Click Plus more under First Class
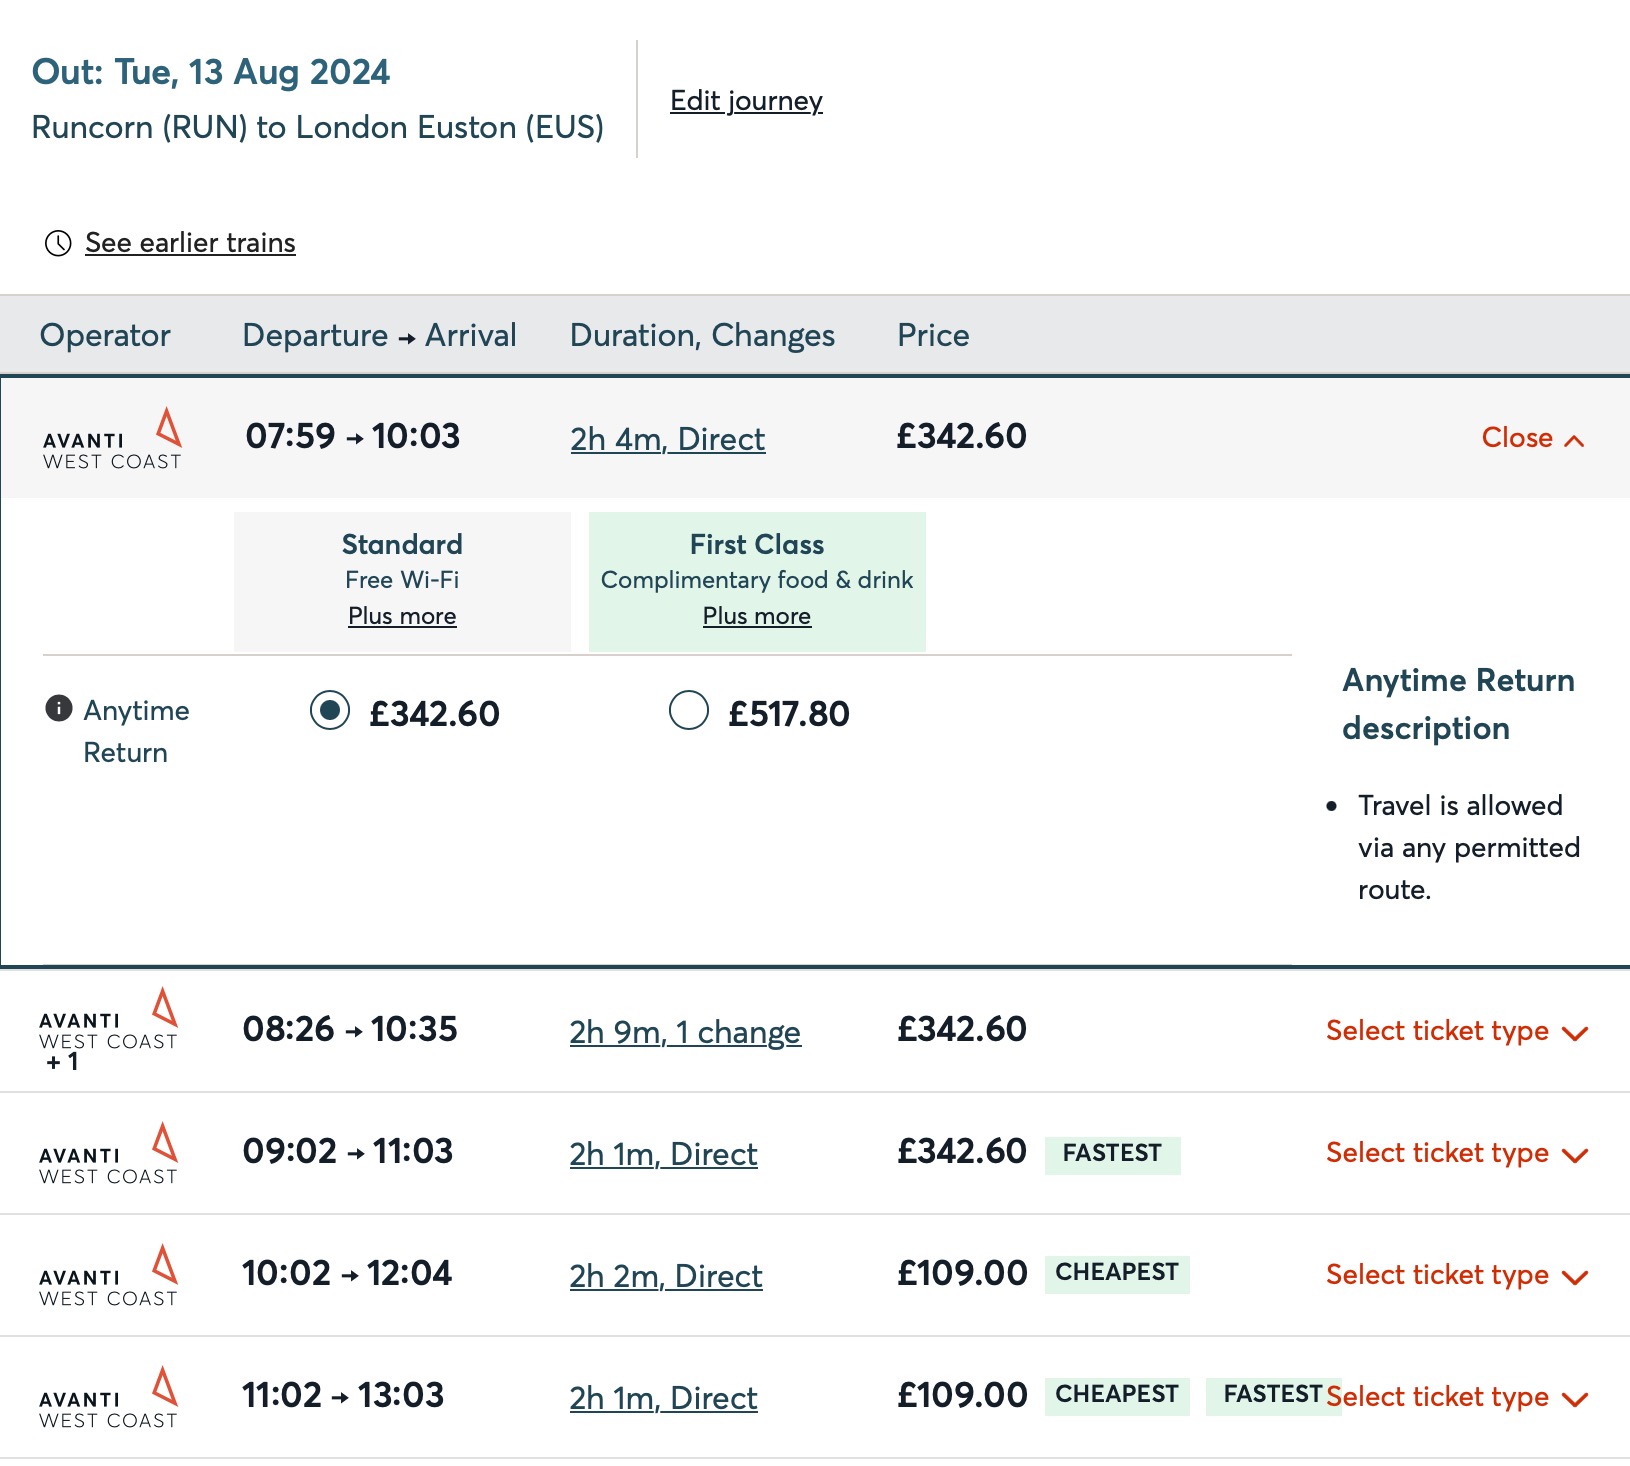 tap(757, 616)
